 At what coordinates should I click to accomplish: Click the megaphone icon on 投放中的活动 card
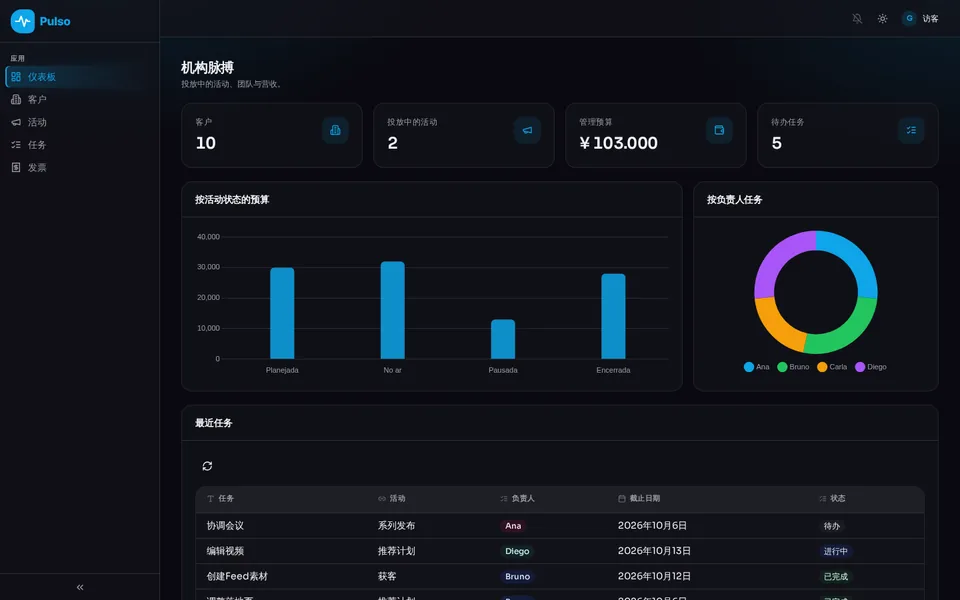527,130
